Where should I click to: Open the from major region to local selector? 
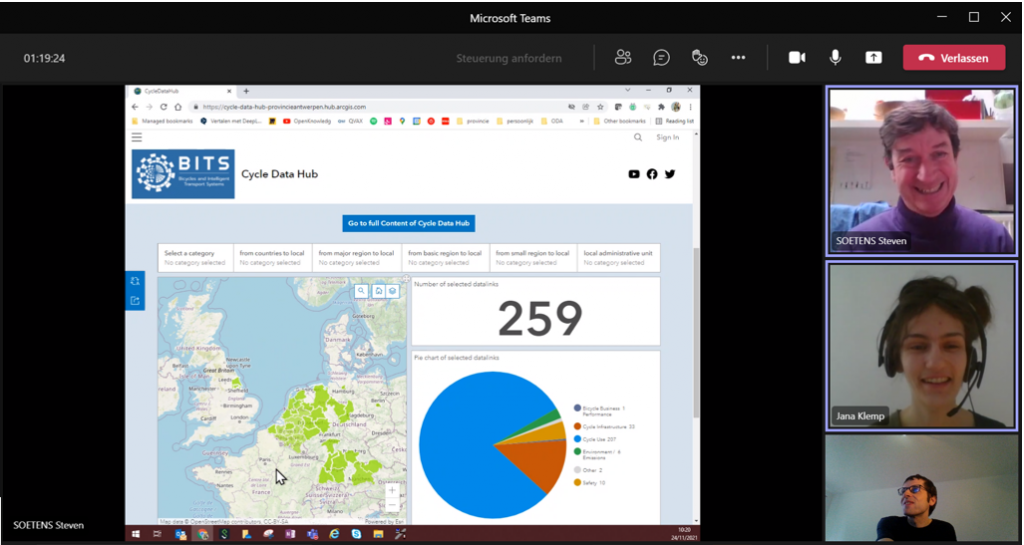pyautogui.click(x=357, y=258)
